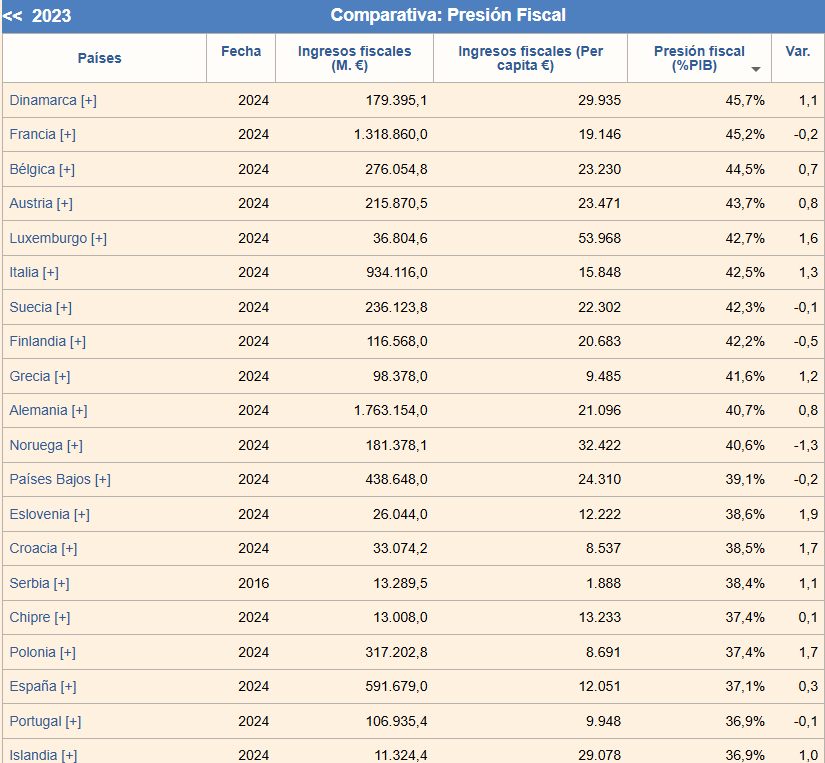The height and width of the screenshot is (763, 825).
Task: Expand details for Francia
Action: (69, 134)
